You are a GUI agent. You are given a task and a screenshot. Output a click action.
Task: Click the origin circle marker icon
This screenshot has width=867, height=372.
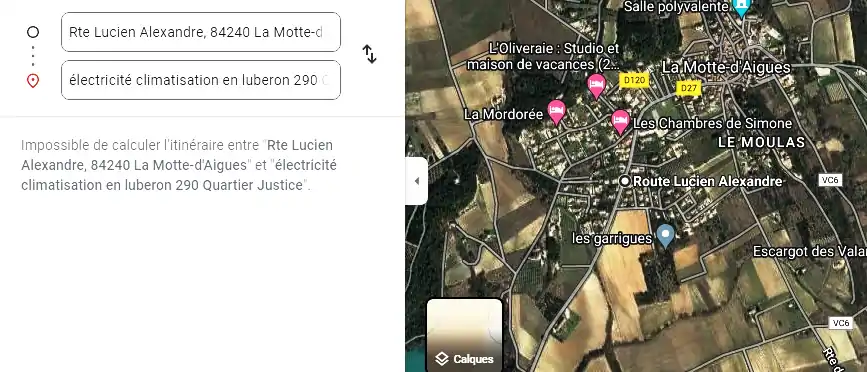[33, 32]
